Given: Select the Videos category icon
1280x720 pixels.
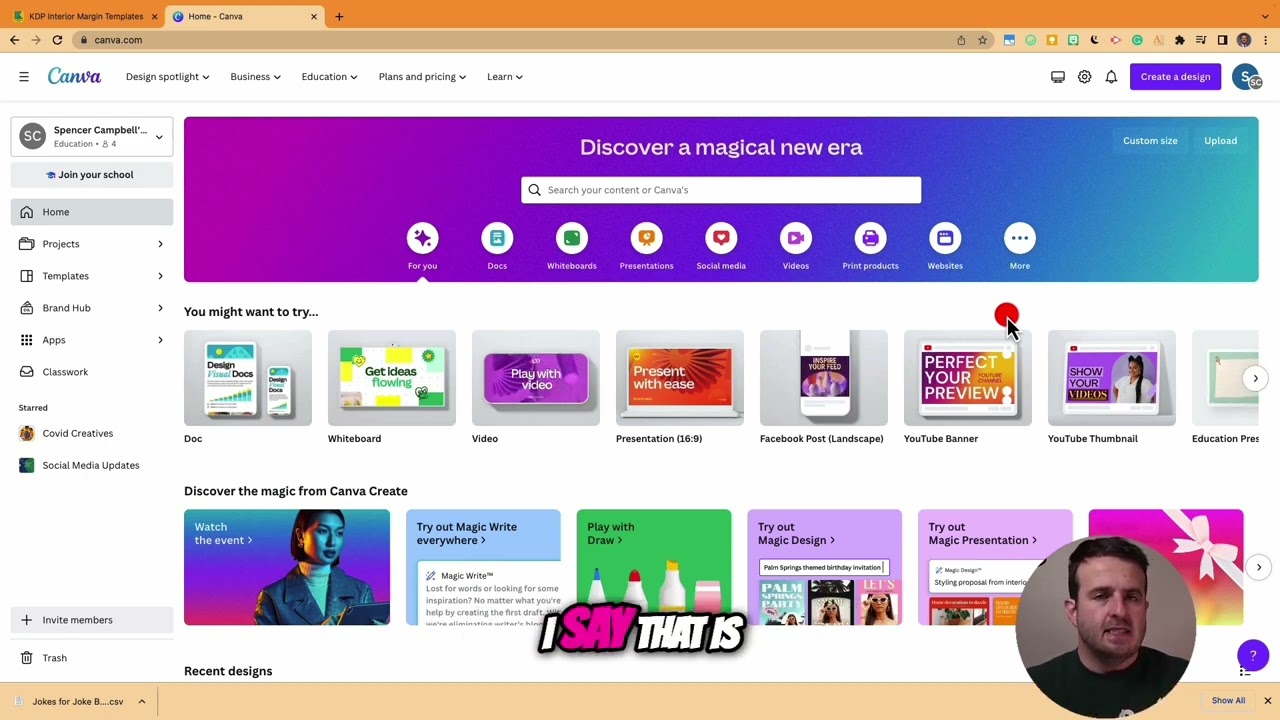Looking at the screenshot, I should pyautogui.click(x=796, y=238).
